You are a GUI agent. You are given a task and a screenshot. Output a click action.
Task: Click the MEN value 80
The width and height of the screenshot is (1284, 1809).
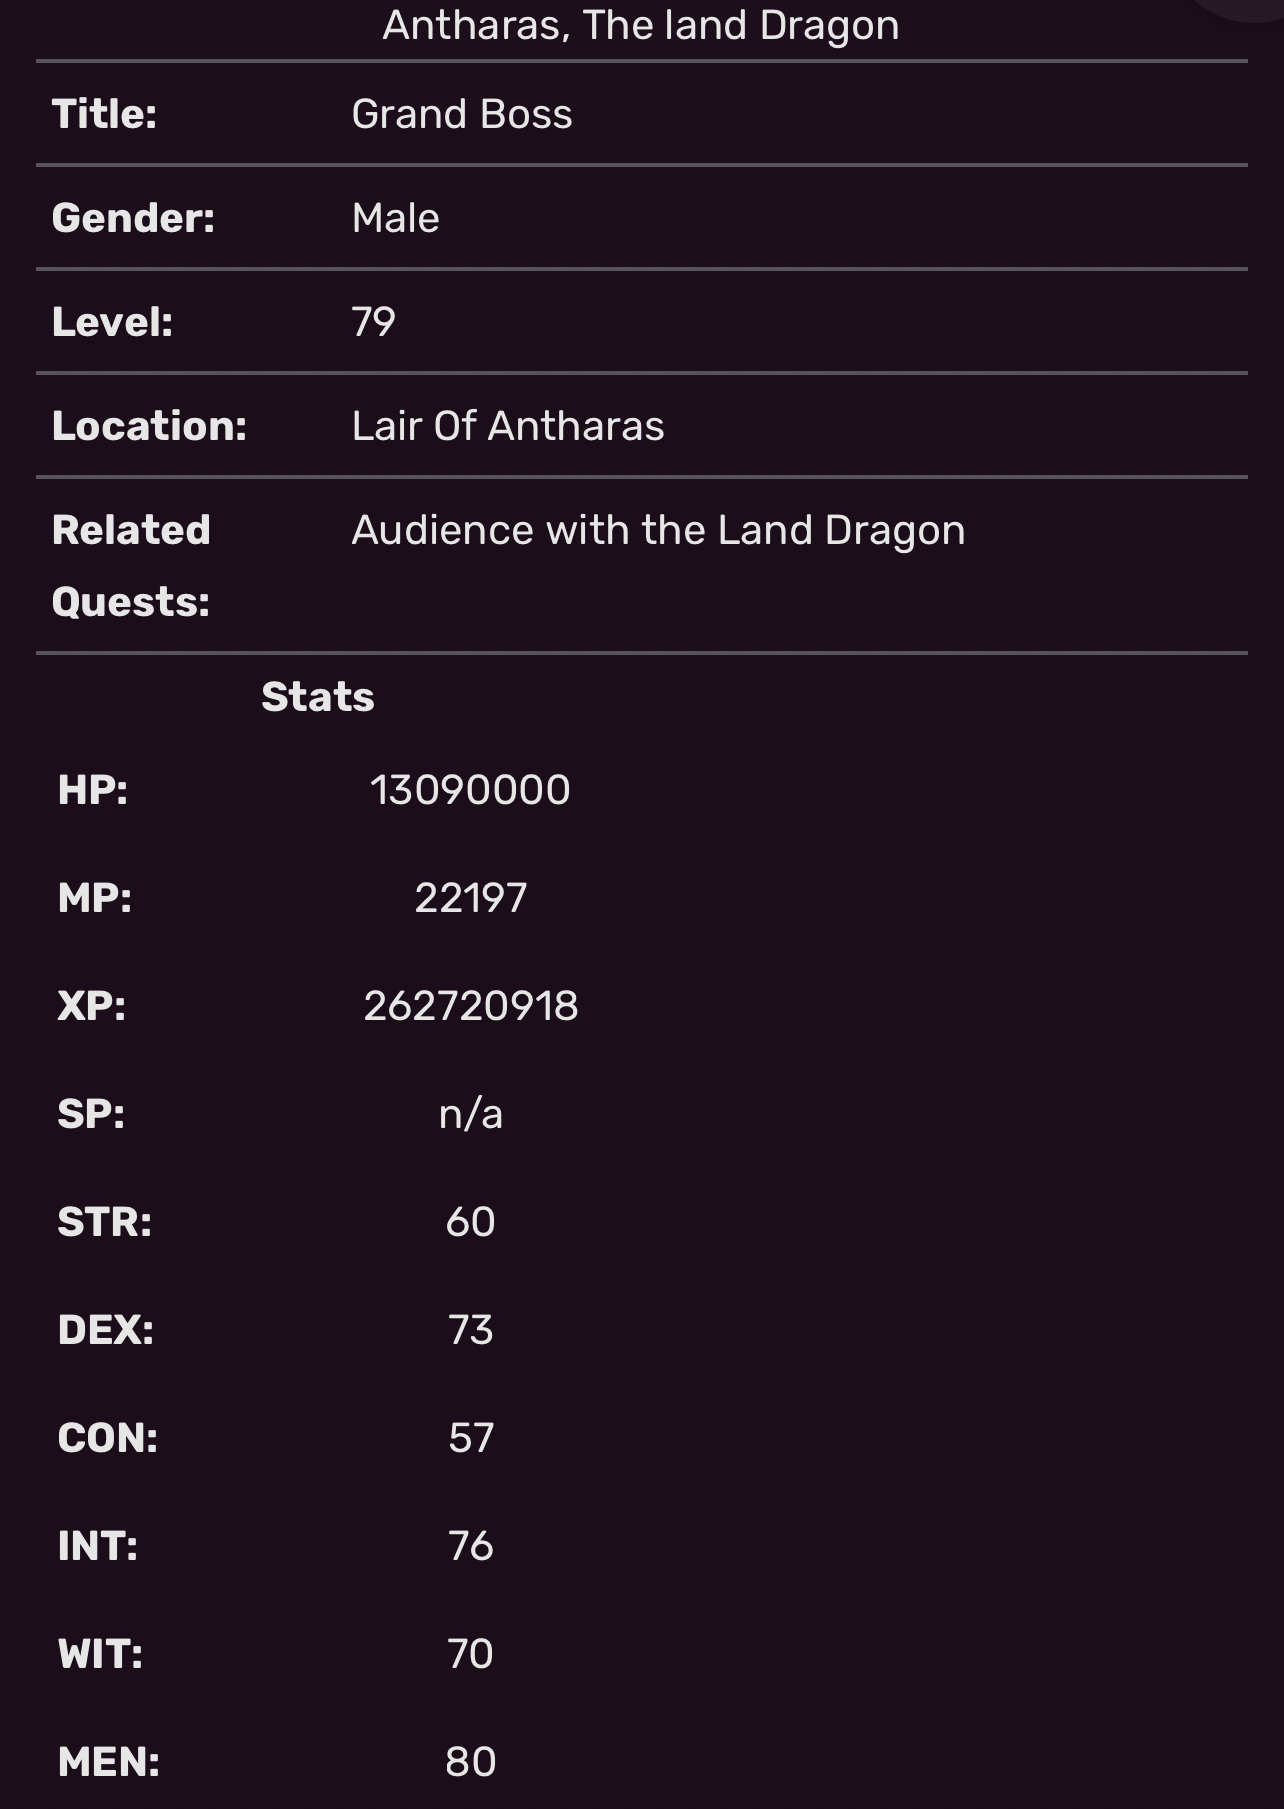point(470,1762)
